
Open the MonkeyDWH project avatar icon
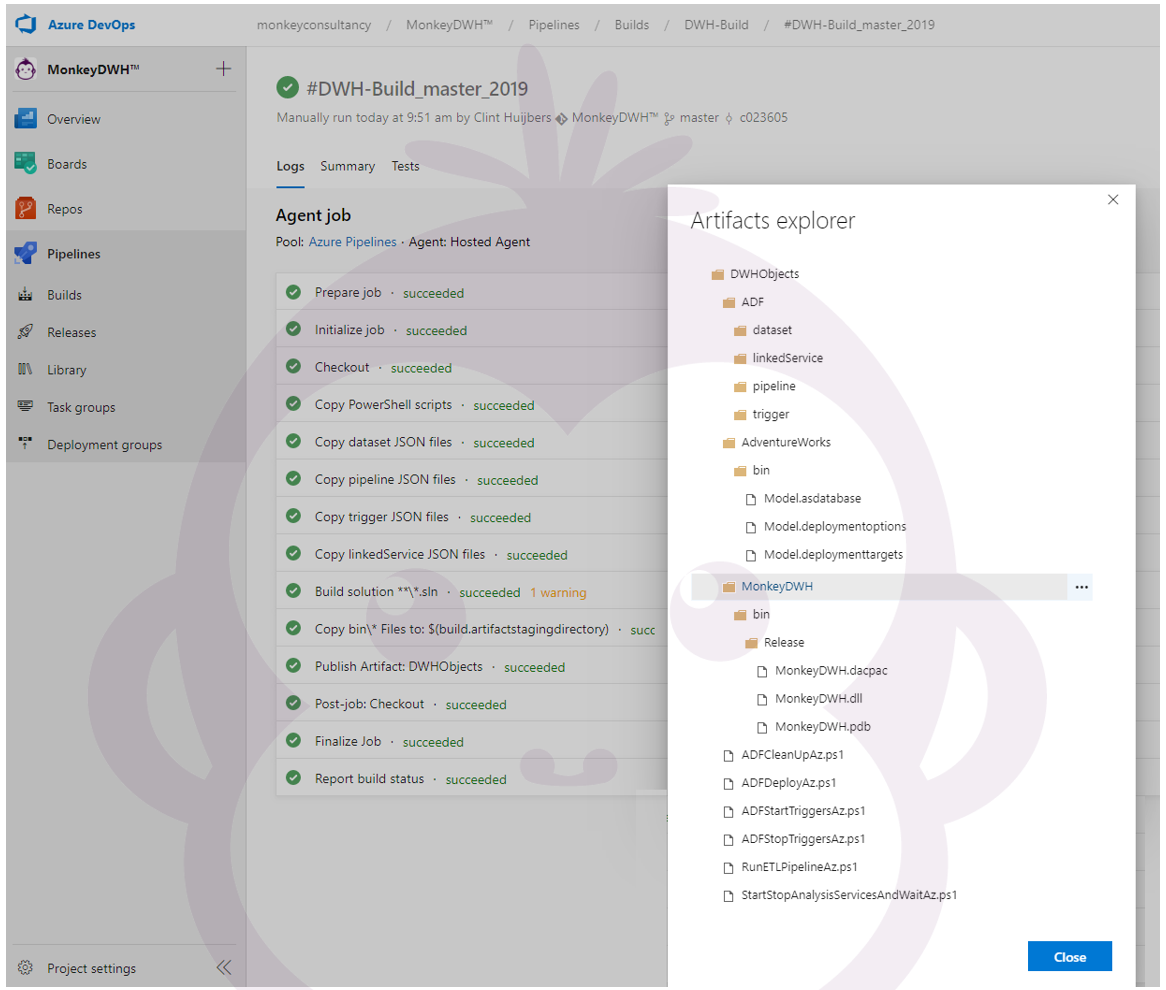pyautogui.click(x=26, y=69)
